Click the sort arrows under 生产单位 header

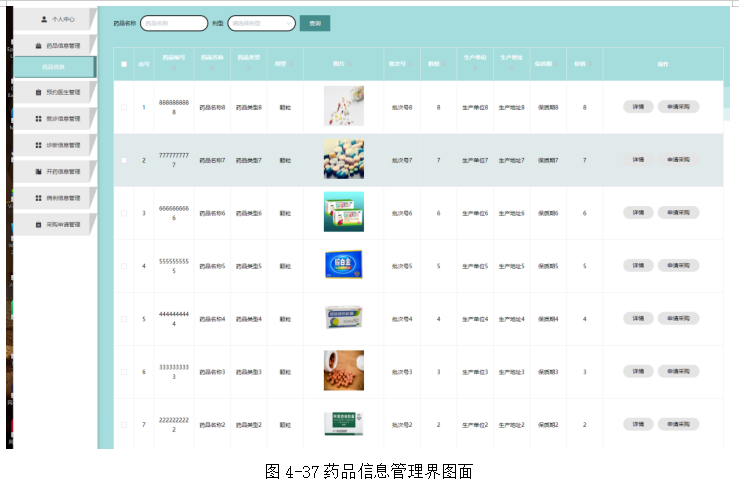[475, 69]
